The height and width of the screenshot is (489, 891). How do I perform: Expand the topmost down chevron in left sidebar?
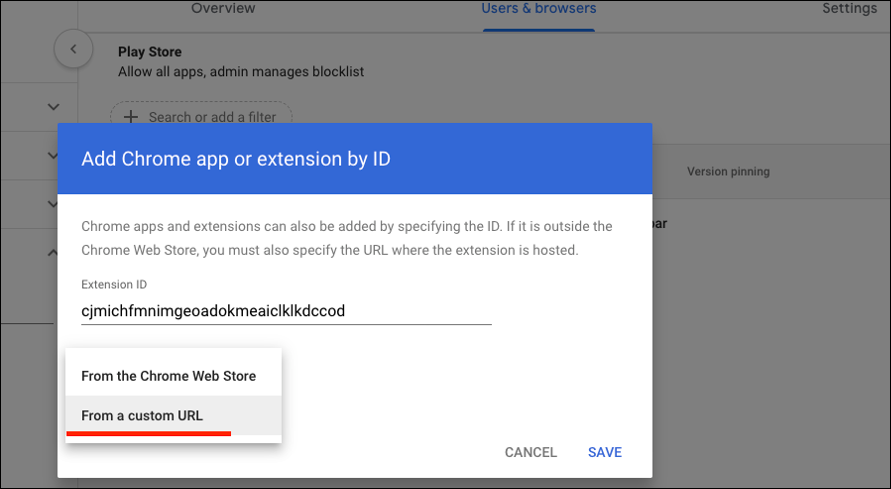click(54, 106)
